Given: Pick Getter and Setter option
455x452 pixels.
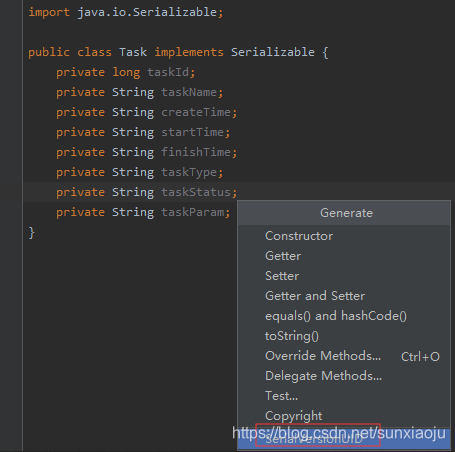Looking at the screenshot, I should click(344, 296).
